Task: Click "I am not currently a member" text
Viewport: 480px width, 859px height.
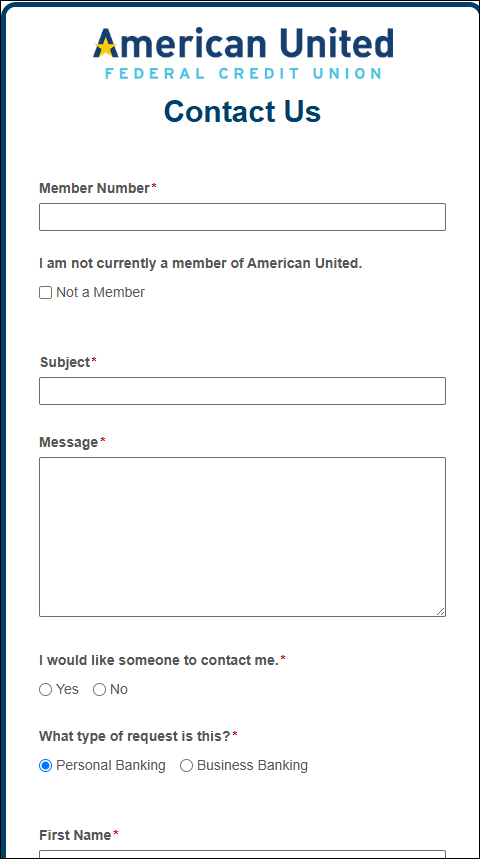Action: click(x=201, y=264)
